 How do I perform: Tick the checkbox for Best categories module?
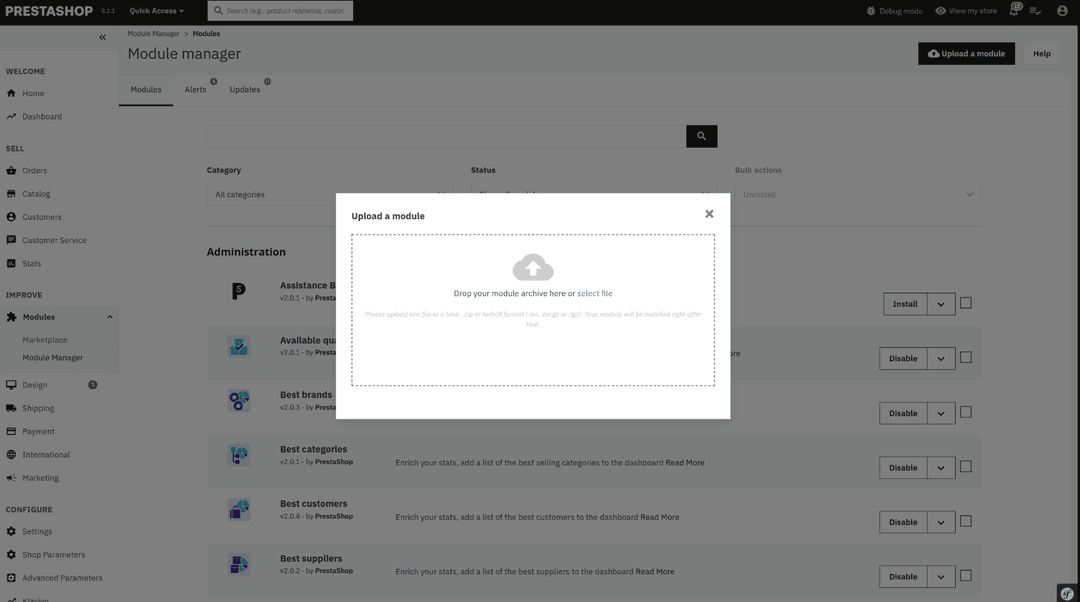click(x=966, y=466)
